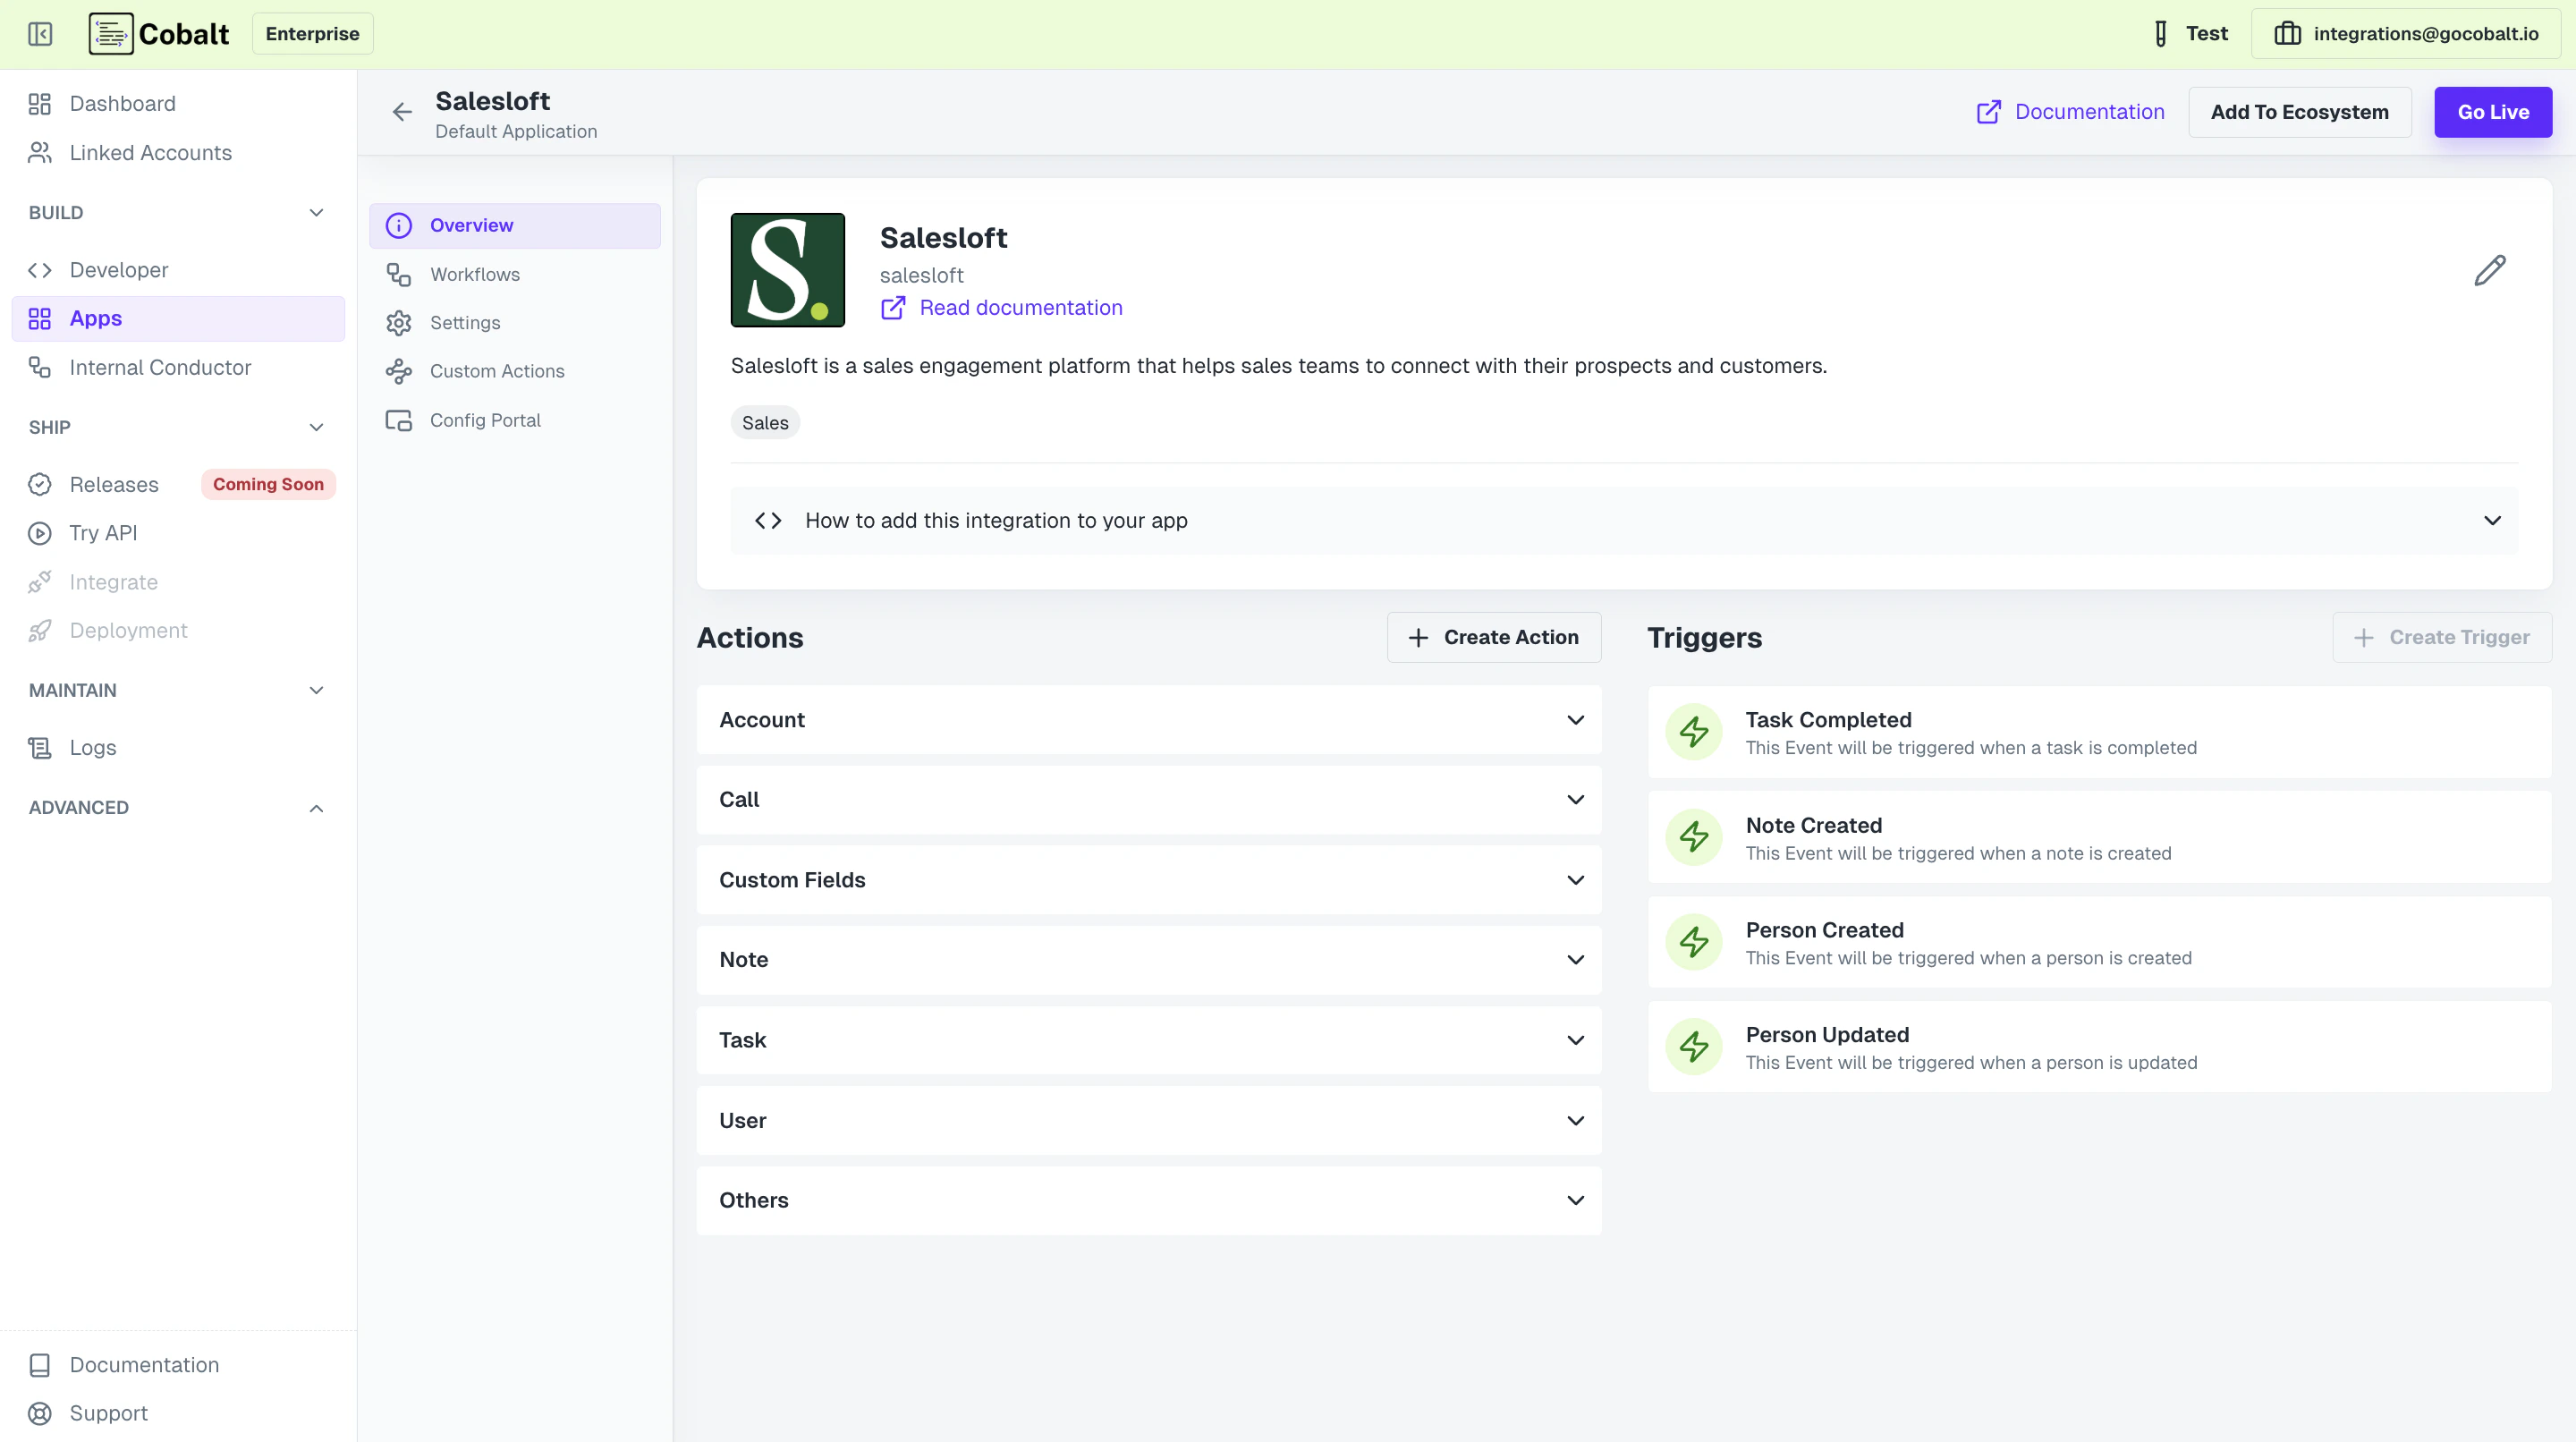Open Settings via the gear icon
The height and width of the screenshot is (1442, 2576).
pos(398,322)
